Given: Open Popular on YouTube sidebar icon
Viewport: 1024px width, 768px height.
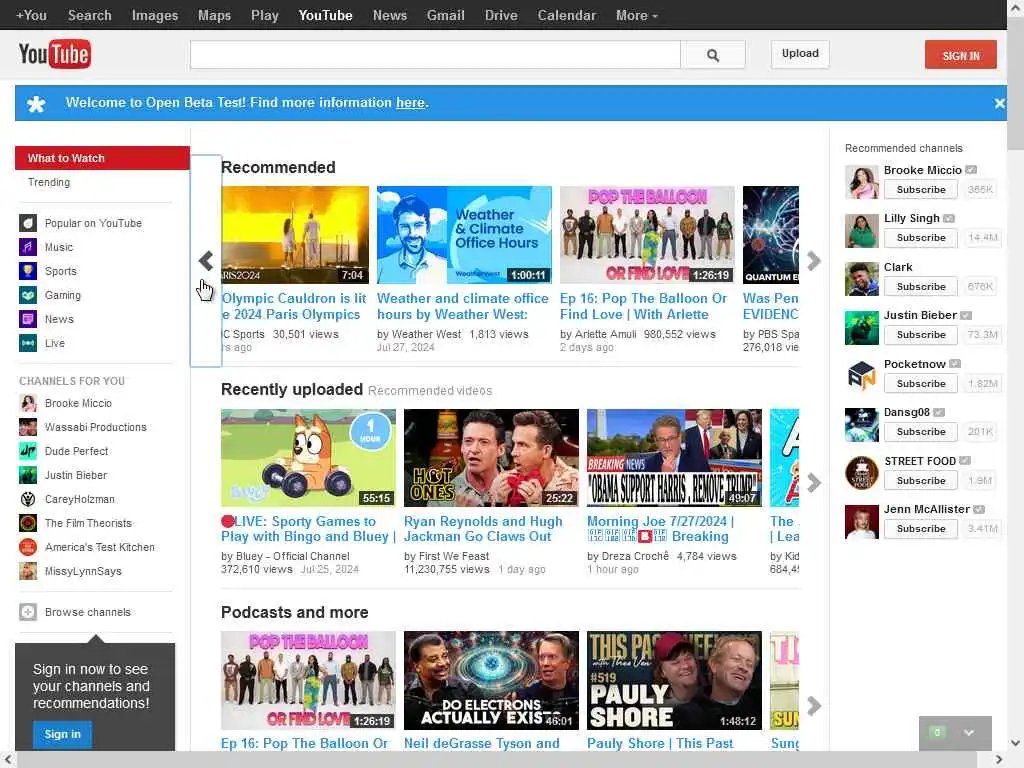Looking at the screenshot, I should 27,223.
